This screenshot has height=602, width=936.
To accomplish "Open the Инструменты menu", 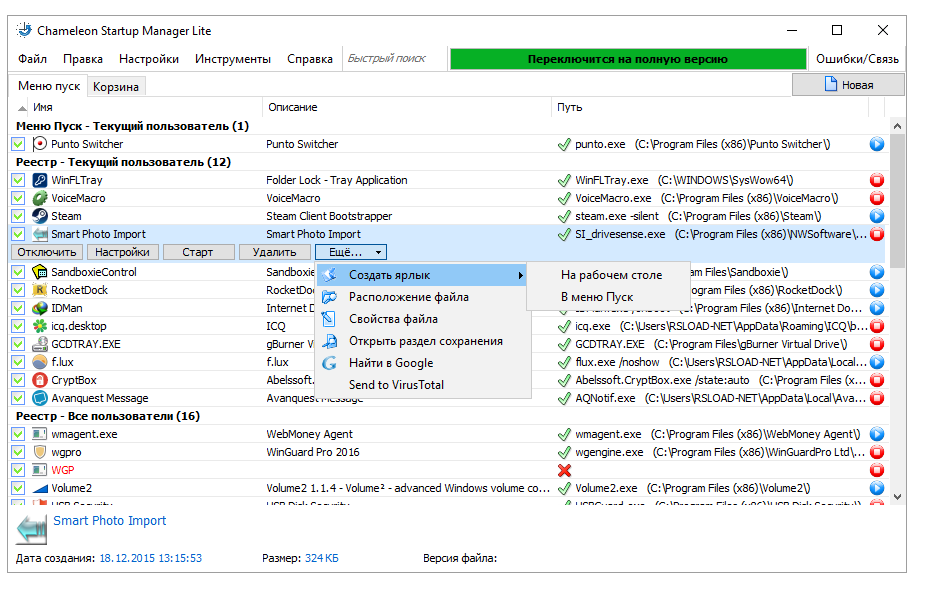I will (x=233, y=59).
